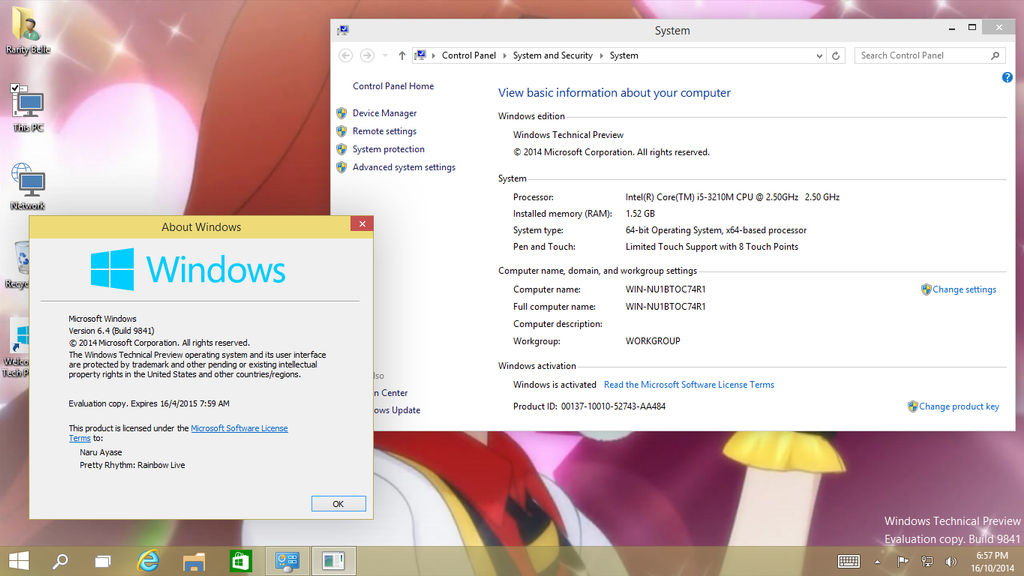Select This PC desktop icon

28,108
